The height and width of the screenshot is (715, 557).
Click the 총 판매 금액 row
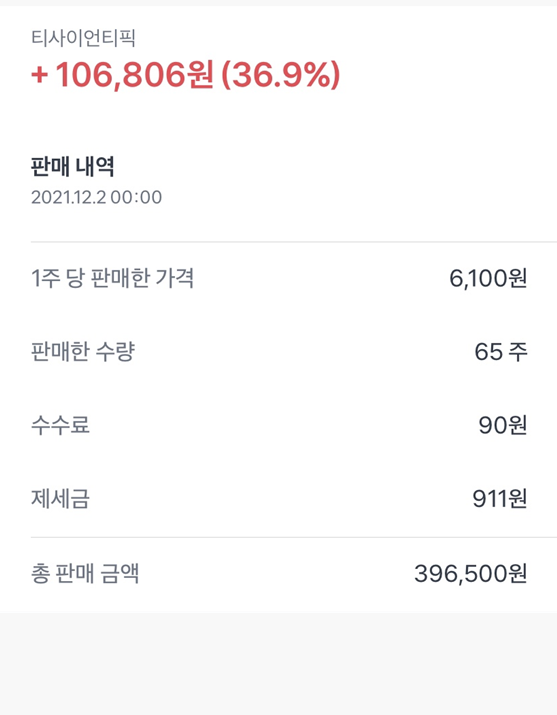tap(279, 574)
